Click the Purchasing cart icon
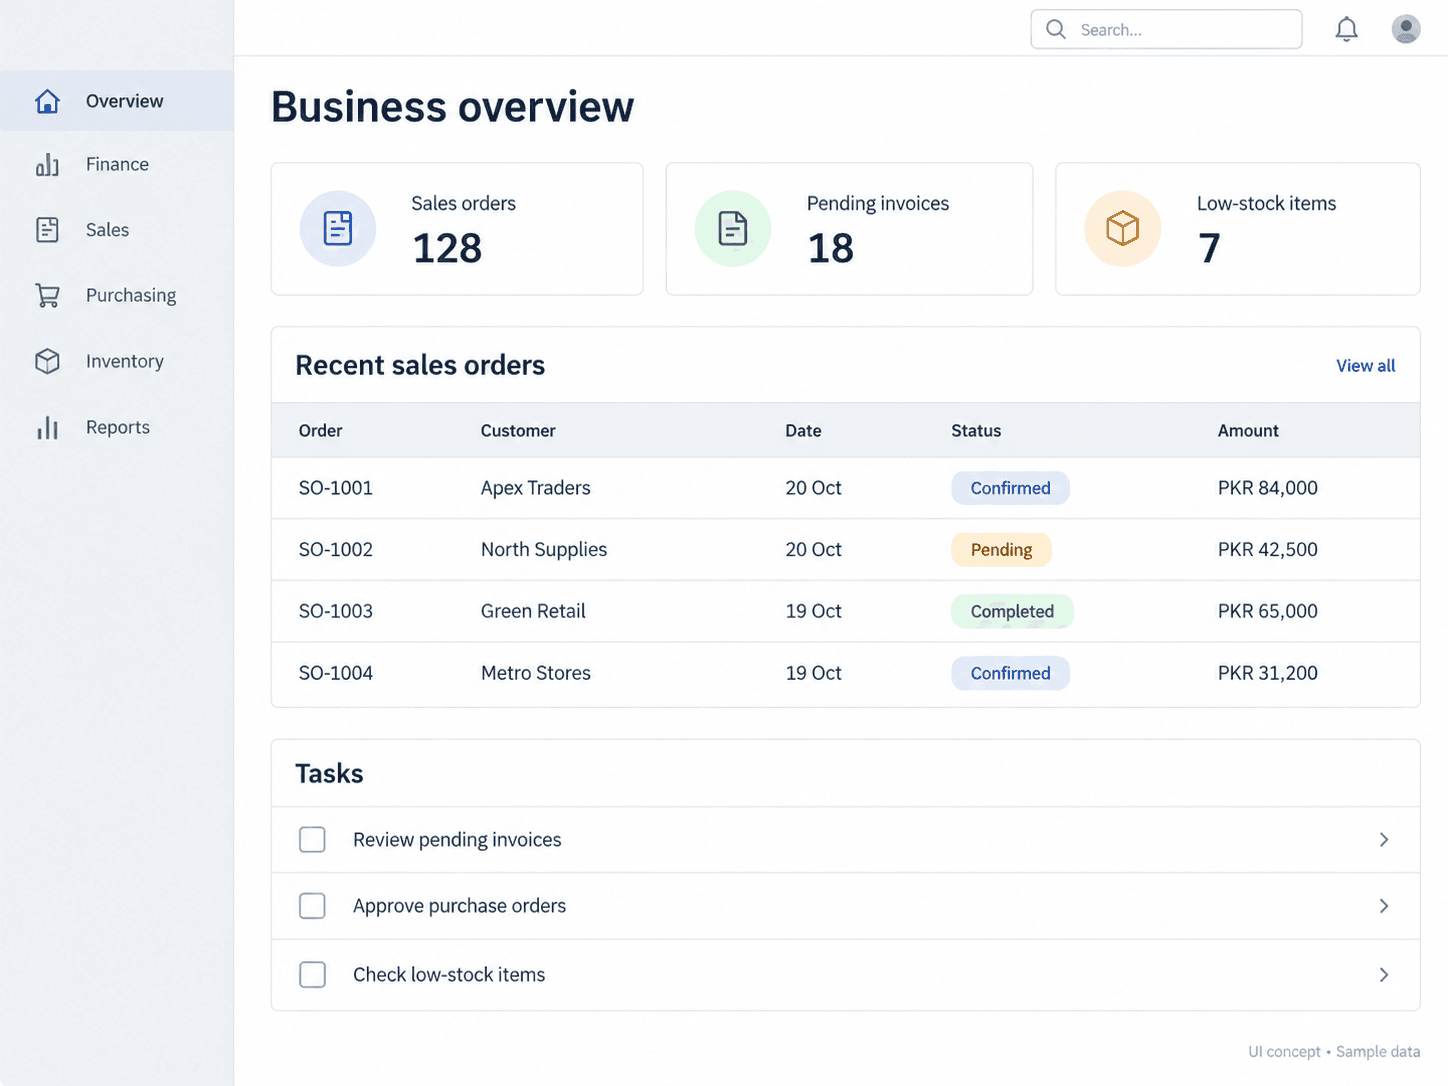Viewport: 1448px width, 1086px height. coord(47,296)
